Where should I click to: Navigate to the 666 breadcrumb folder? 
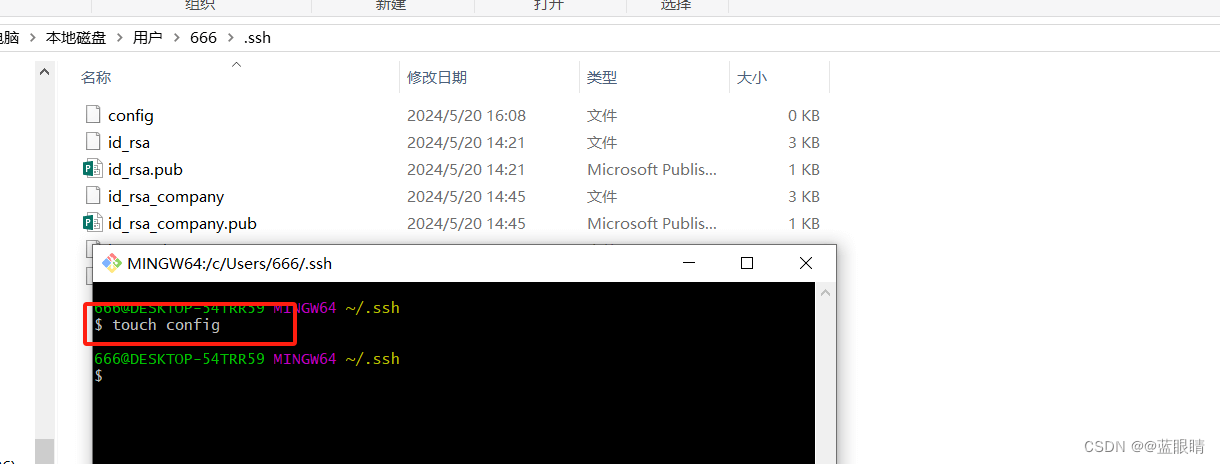[x=203, y=38]
